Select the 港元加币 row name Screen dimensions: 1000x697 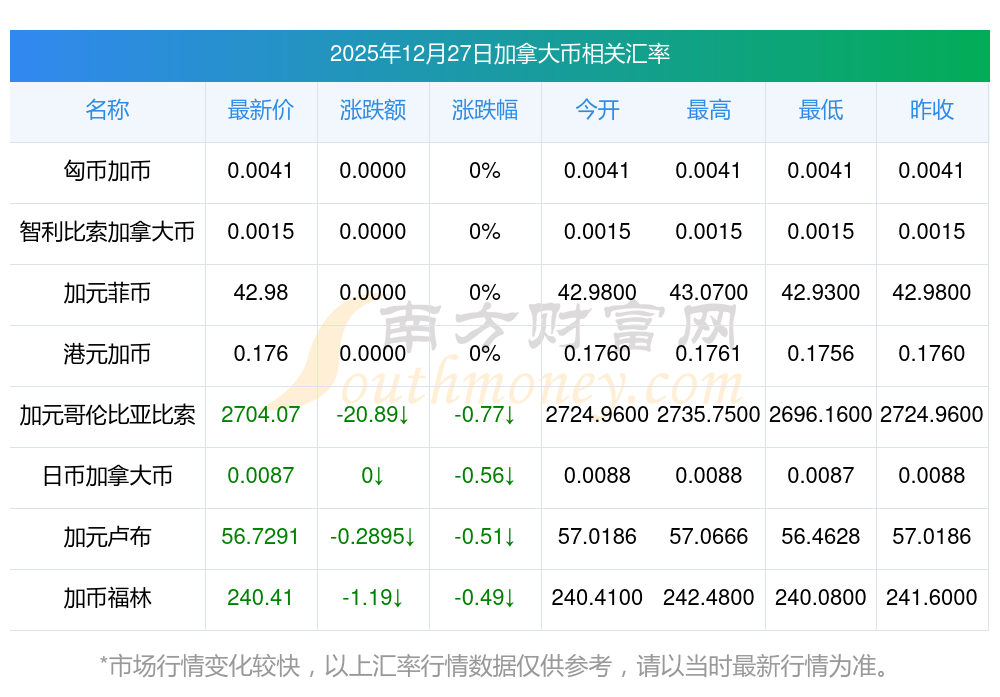(107, 354)
